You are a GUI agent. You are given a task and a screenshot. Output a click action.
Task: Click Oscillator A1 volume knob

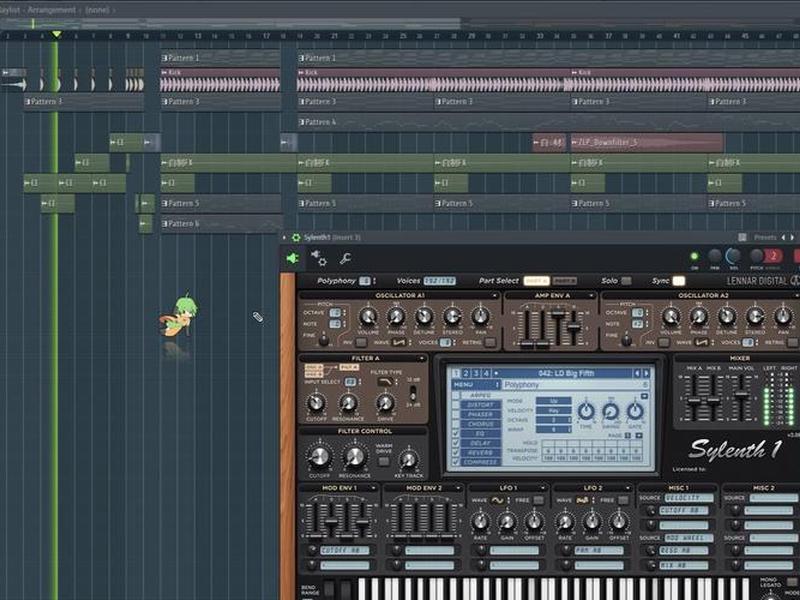pyautogui.click(x=368, y=317)
